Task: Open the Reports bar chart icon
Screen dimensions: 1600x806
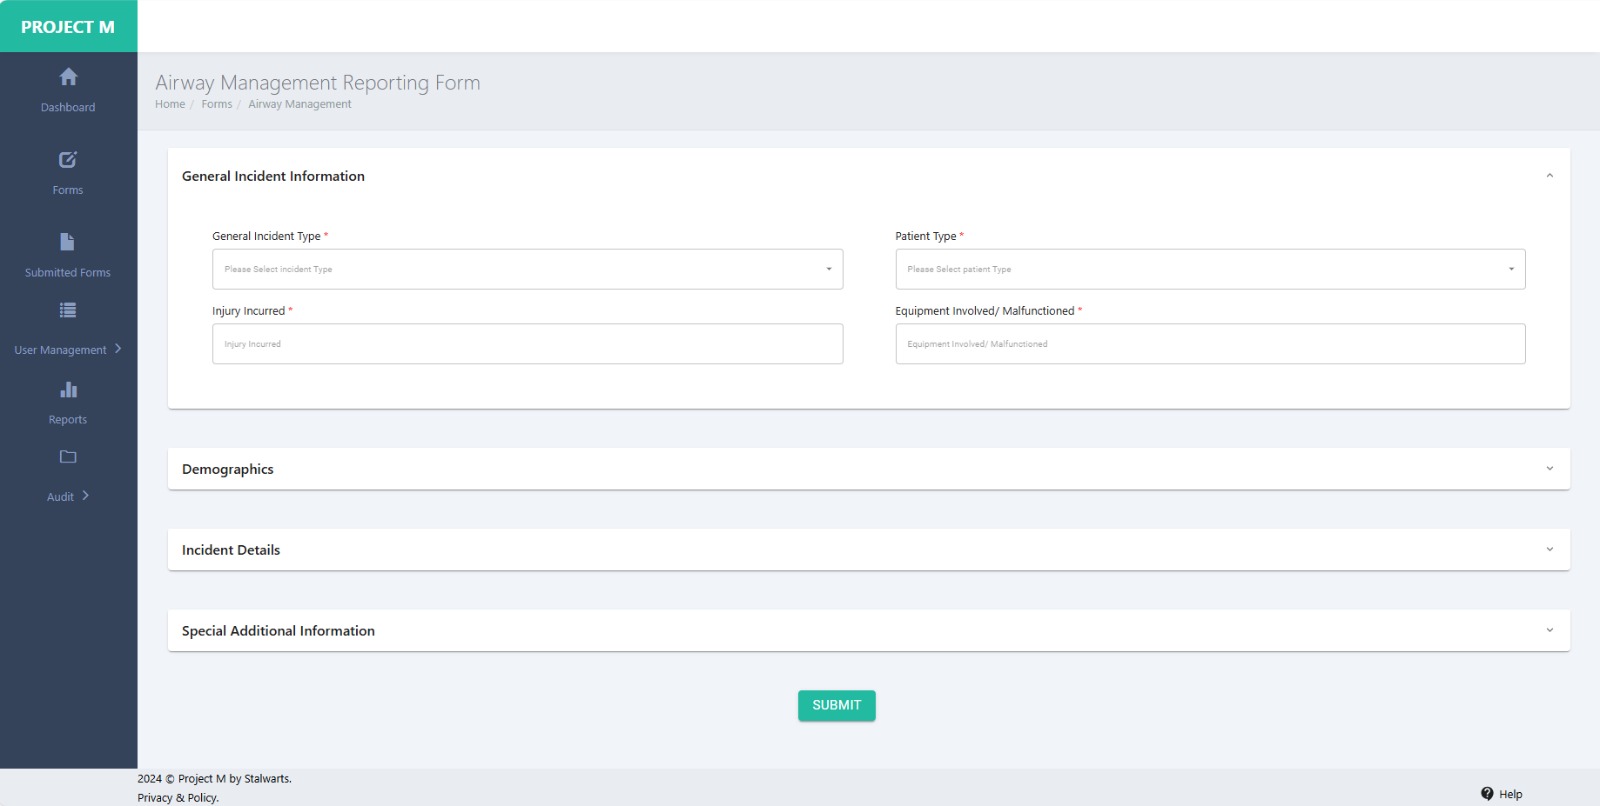Action: (68, 390)
